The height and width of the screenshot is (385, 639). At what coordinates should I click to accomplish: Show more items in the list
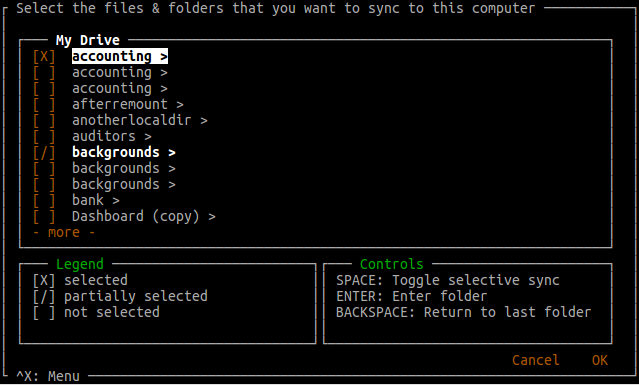tap(64, 233)
